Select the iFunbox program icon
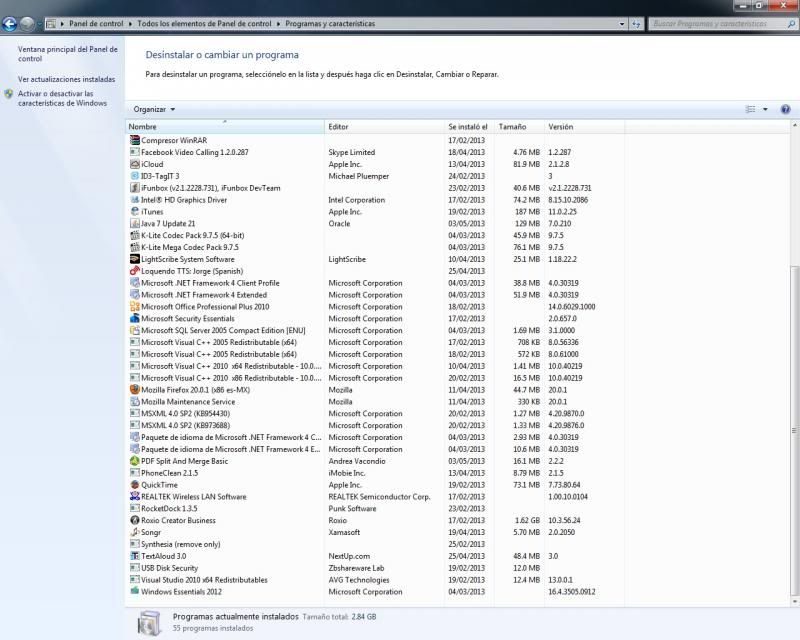Image resolution: width=800 pixels, height=640 pixels. 135,187
